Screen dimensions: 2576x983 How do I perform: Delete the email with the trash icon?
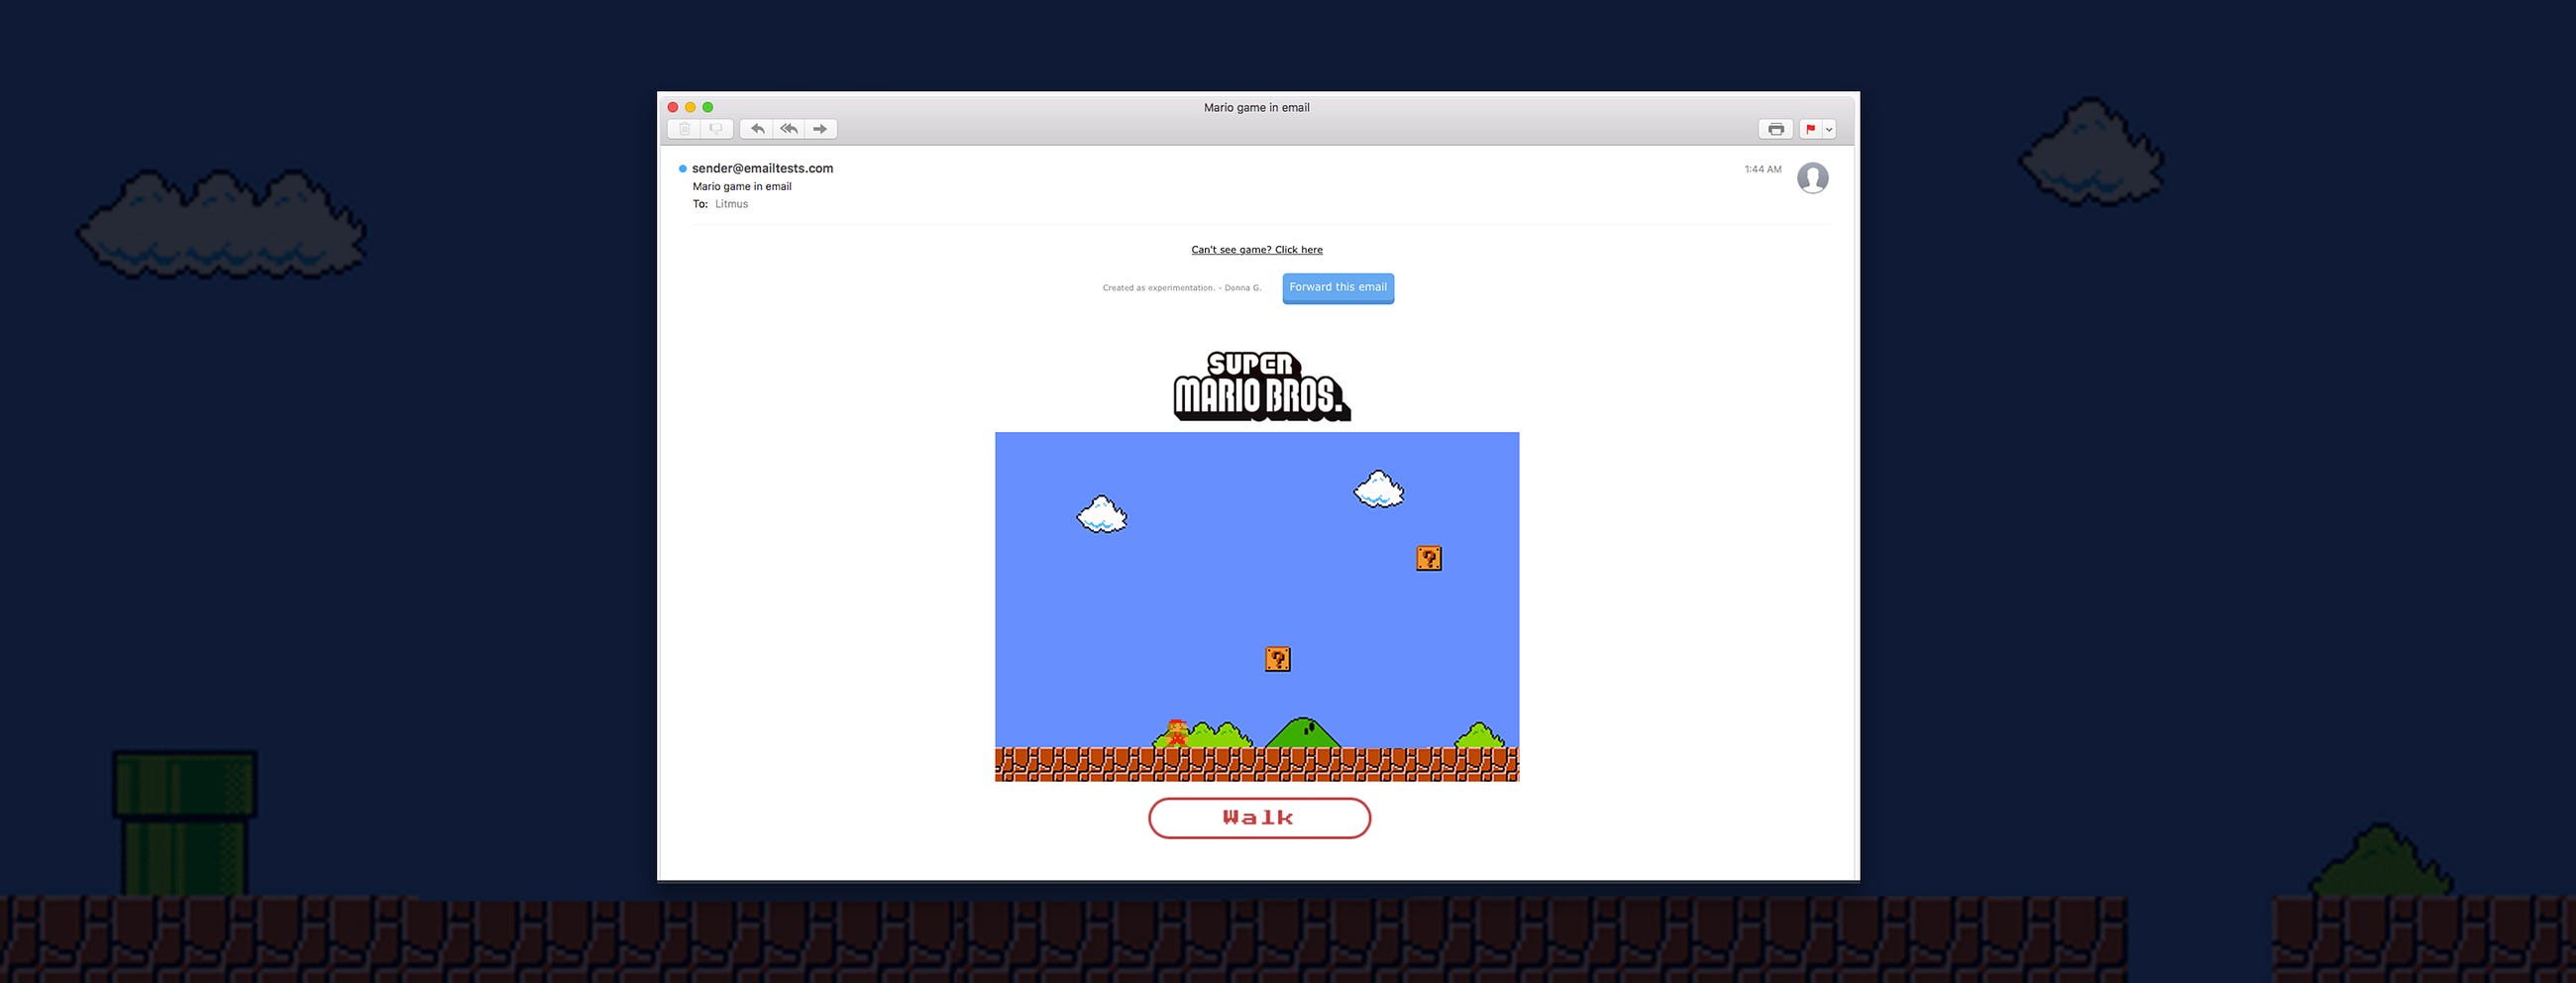click(x=684, y=129)
